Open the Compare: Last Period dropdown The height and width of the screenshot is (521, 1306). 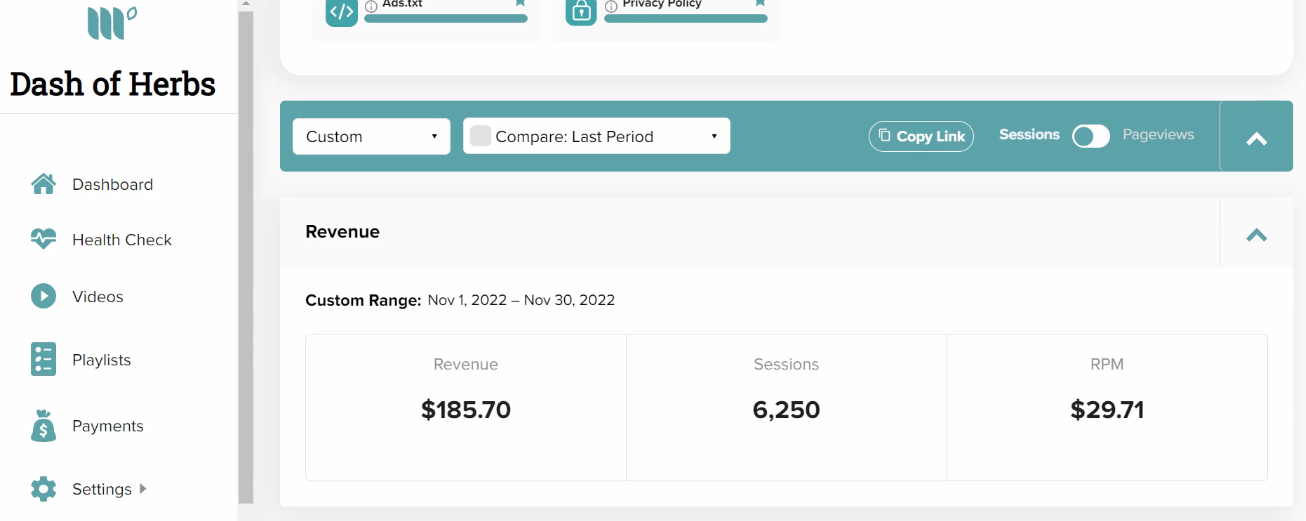597,136
